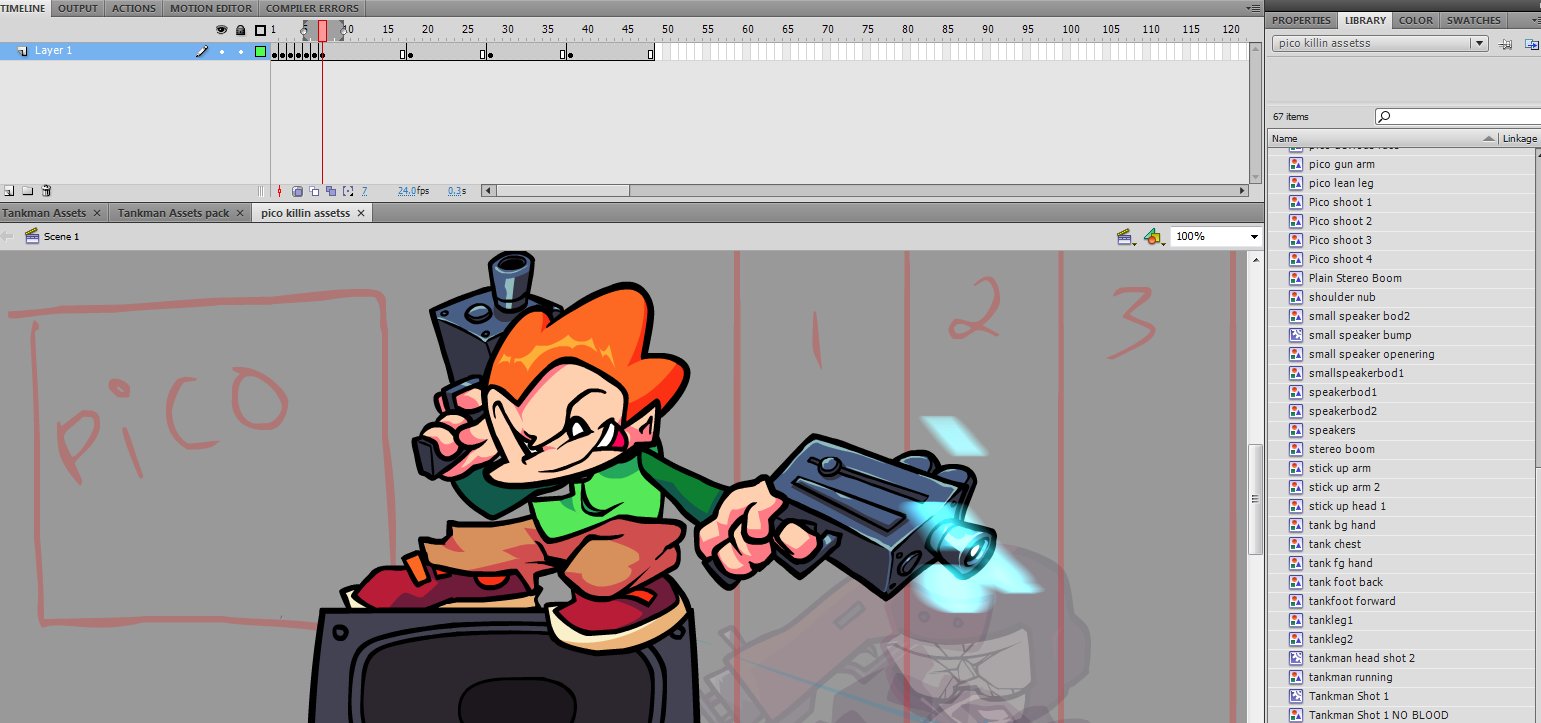Switch to the Swatches panel tab
The width and height of the screenshot is (1541, 723).
[x=1474, y=20]
